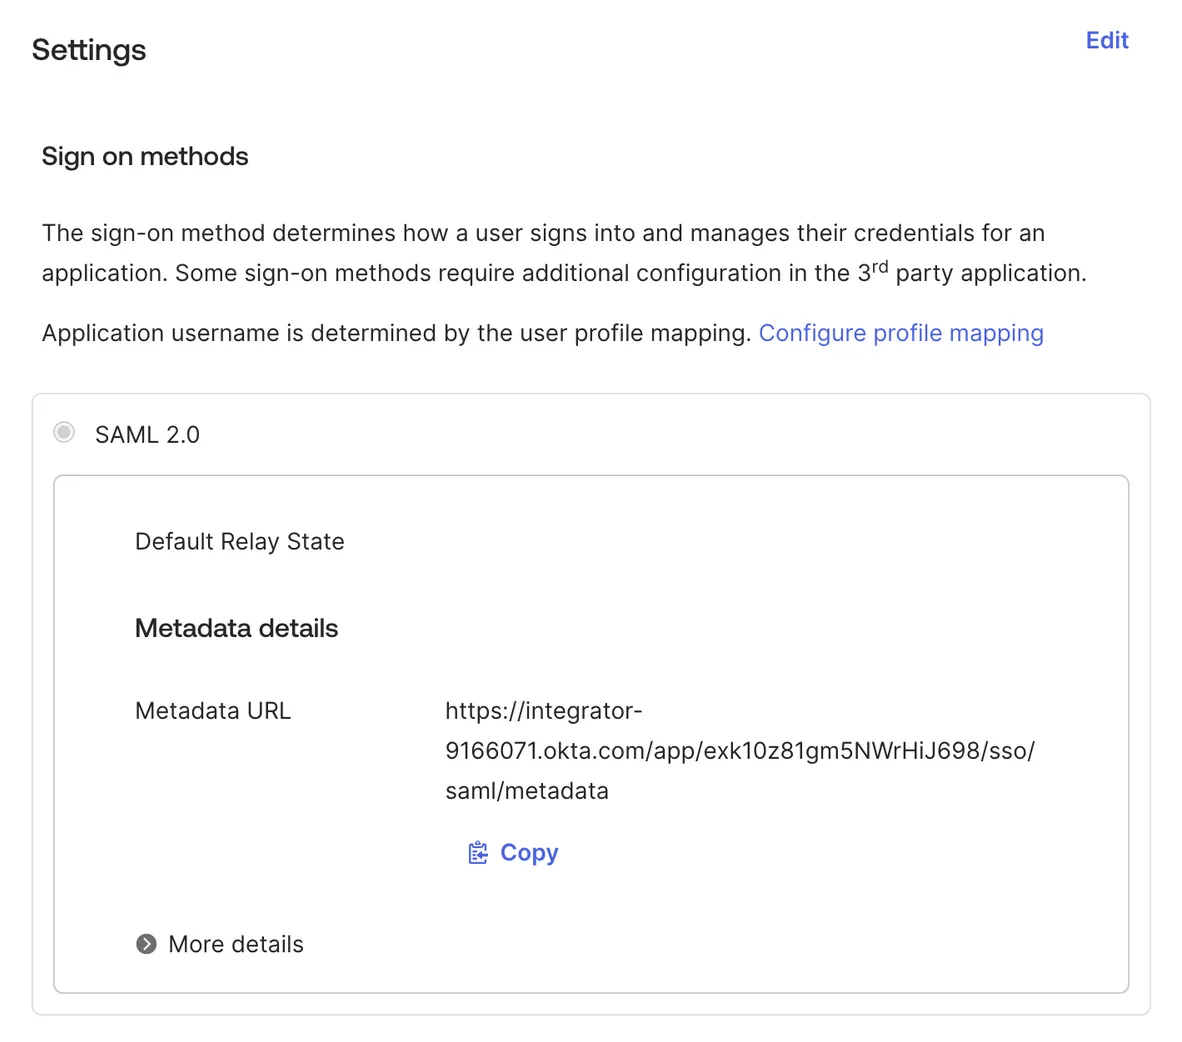Select the SAML 2.0 radio button
Viewport: 1182px width, 1042px height.
pos(64,433)
